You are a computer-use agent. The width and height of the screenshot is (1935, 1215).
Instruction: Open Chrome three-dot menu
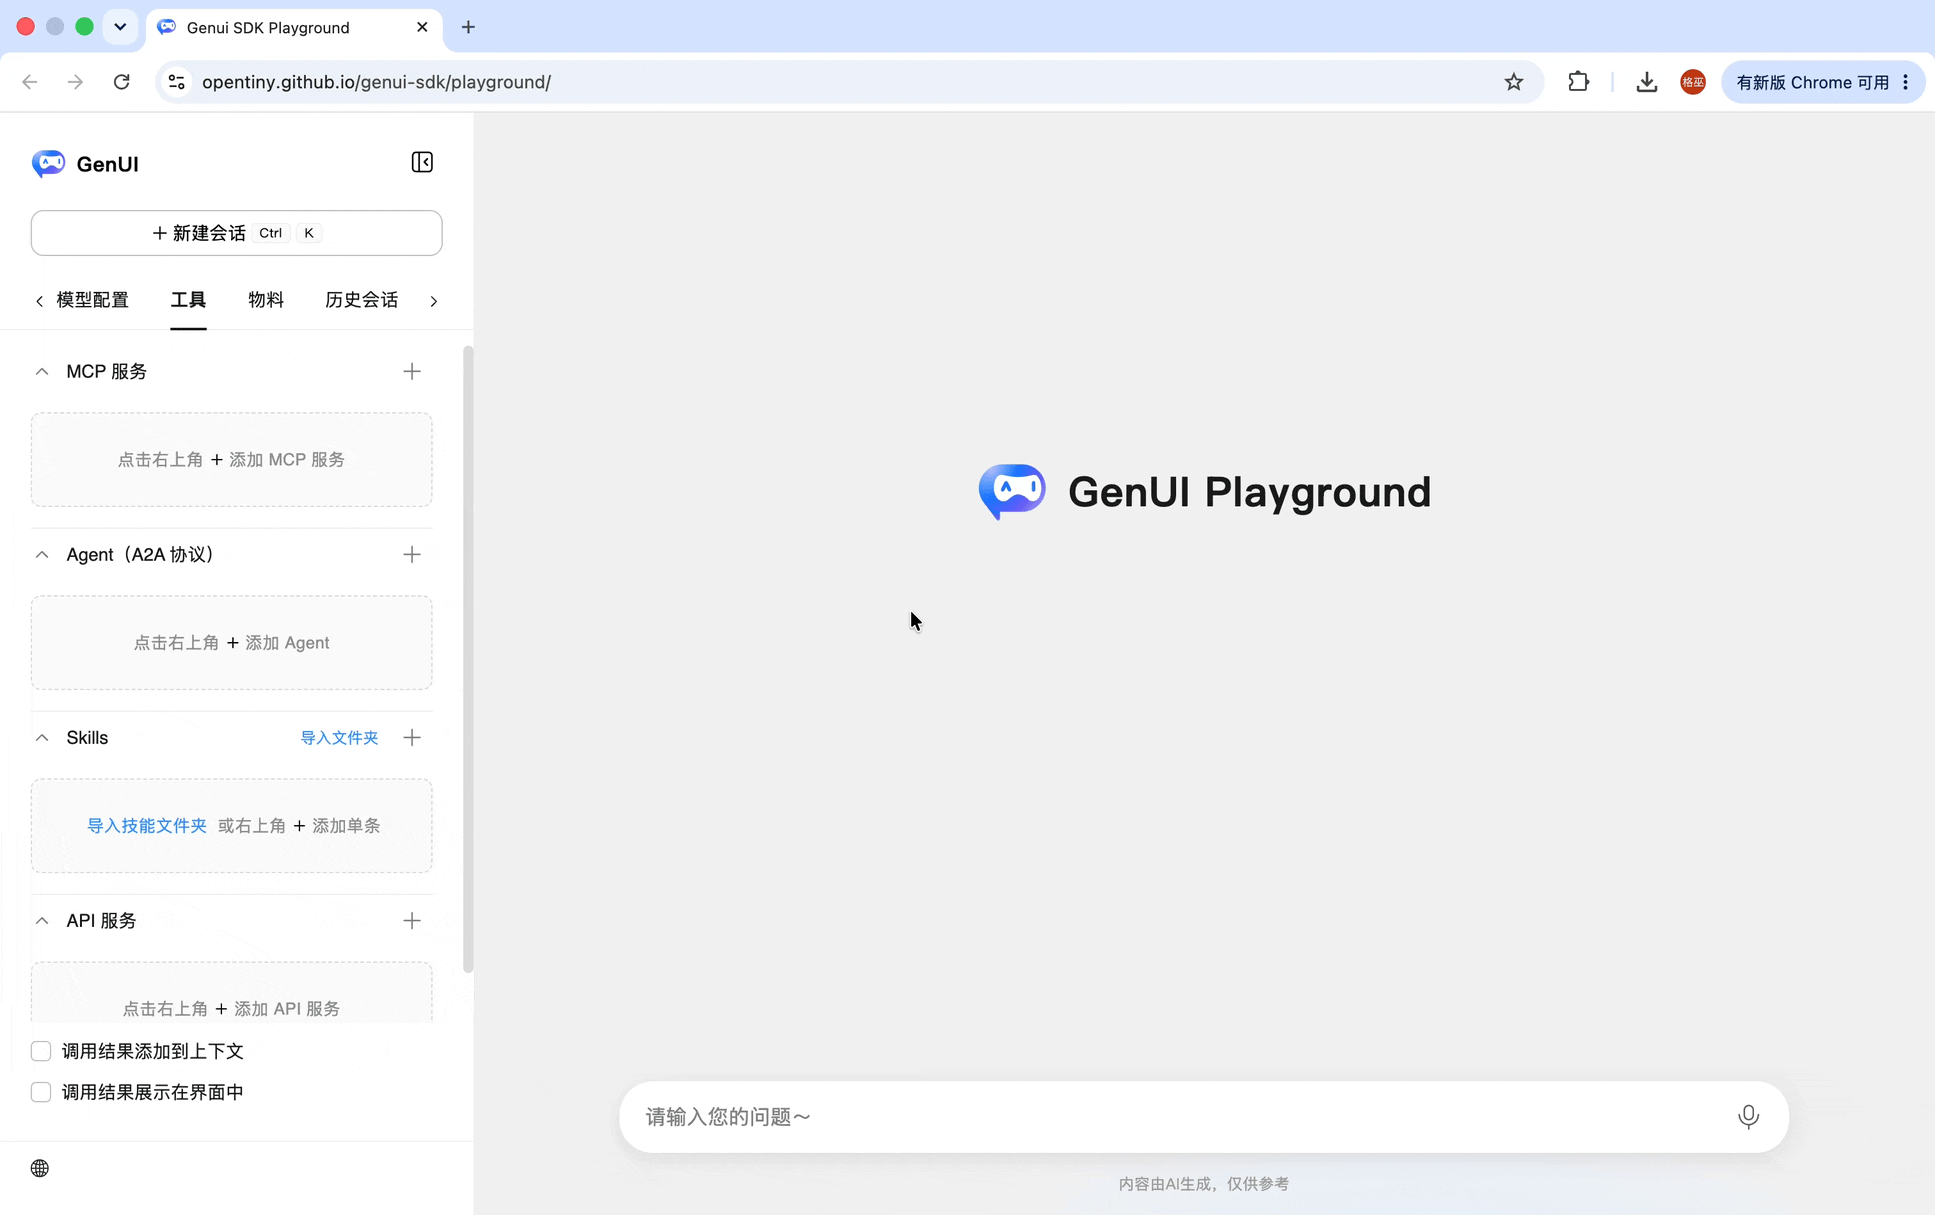(1905, 82)
